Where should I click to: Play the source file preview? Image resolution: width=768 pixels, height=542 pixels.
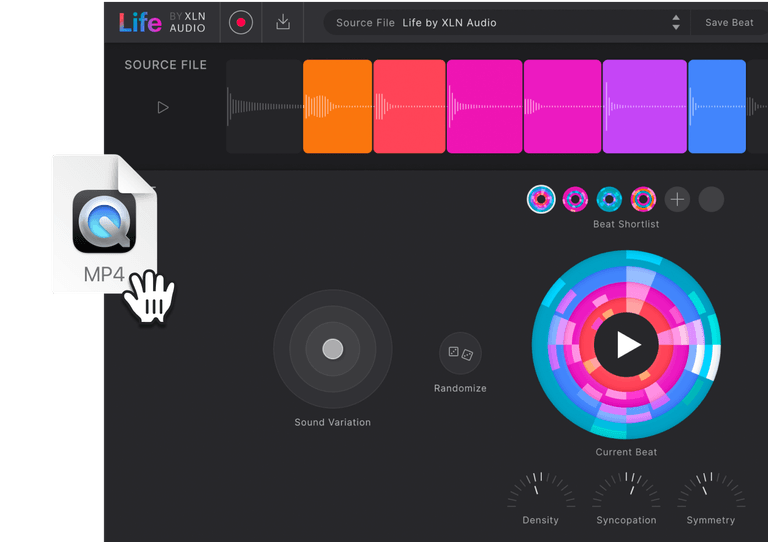[163, 107]
